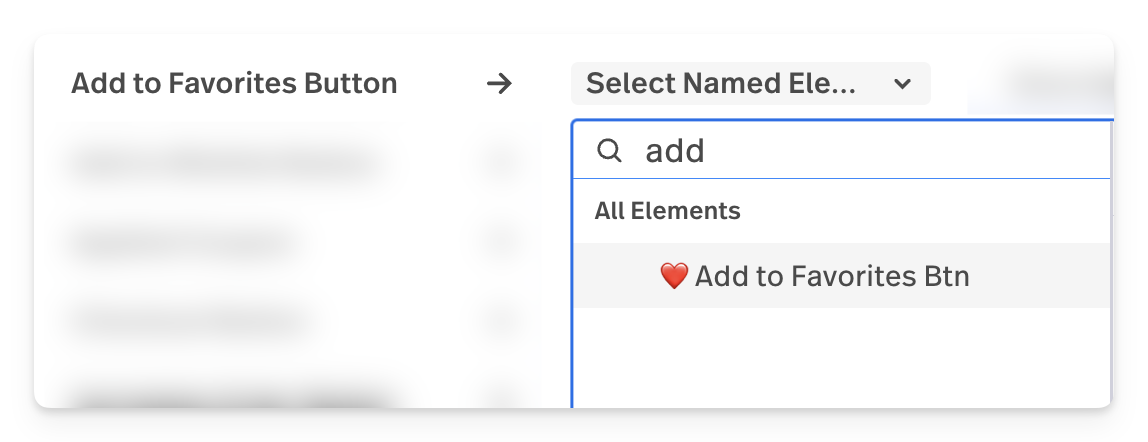This screenshot has height=442, width=1148.
Task: Select the second blurred row in left list
Action: click(x=183, y=241)
